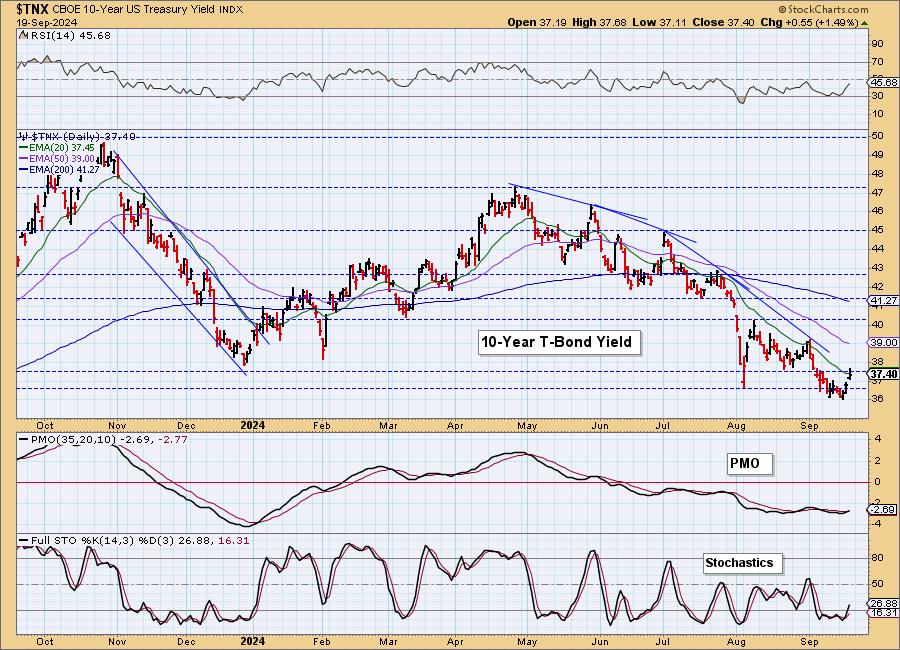Image resolution: width=900 pixels, height=650 pixels.
Task: Click the 'Low 37.11' header value
Action: click(660, 22)
